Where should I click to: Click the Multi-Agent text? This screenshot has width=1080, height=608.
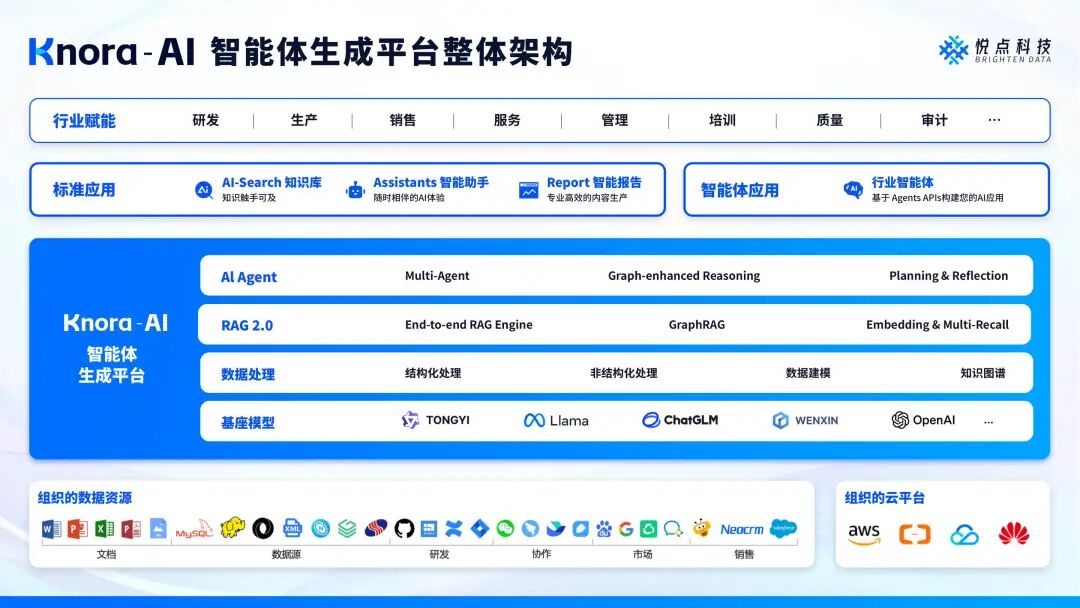click(437, 275)
